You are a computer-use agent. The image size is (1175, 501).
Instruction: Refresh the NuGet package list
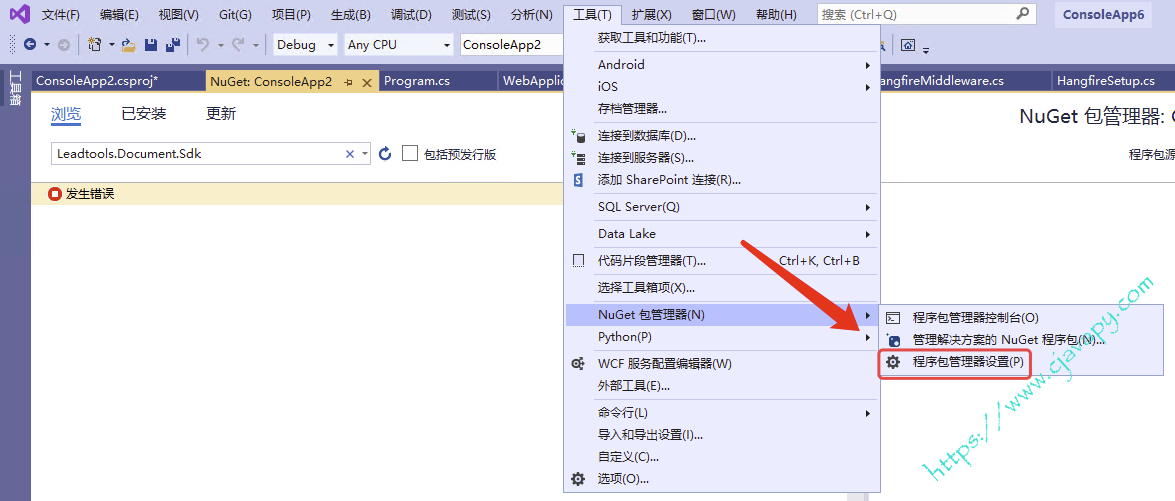click(x=385, y=154)
